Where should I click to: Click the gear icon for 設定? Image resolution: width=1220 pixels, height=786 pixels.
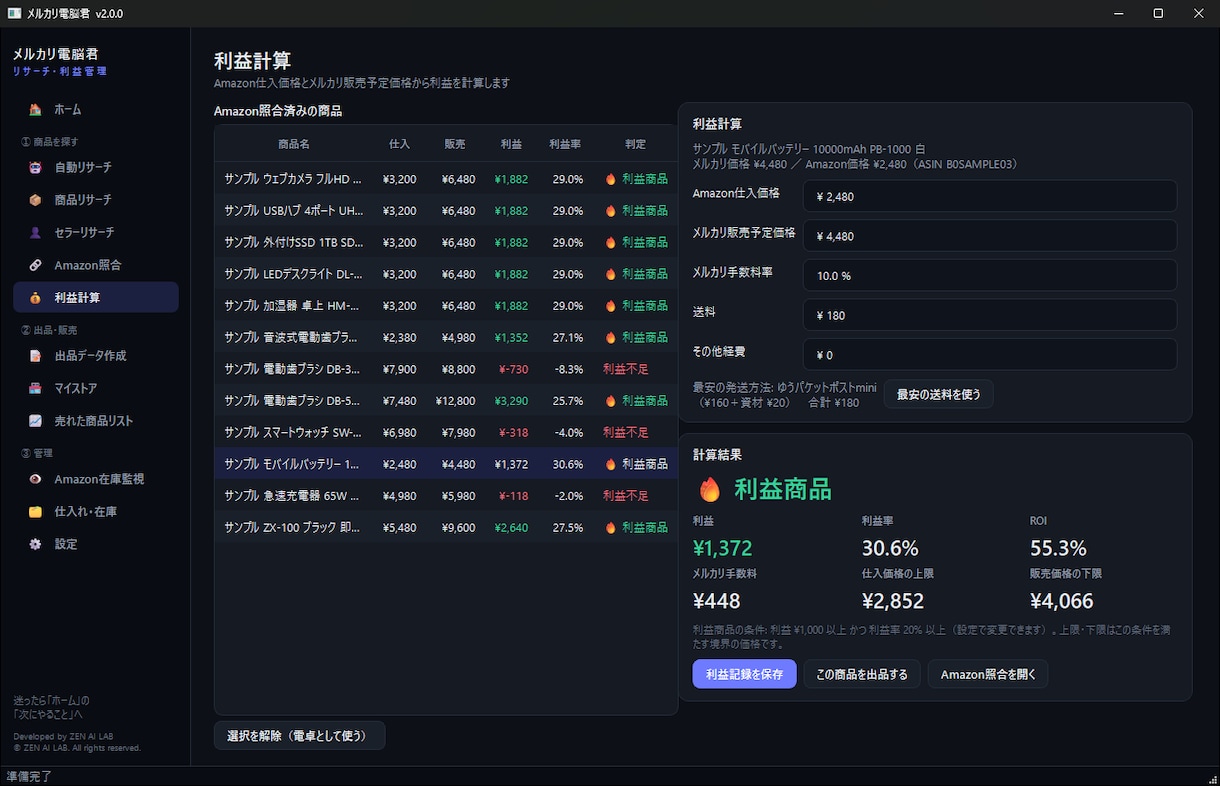tap(35, 544)
